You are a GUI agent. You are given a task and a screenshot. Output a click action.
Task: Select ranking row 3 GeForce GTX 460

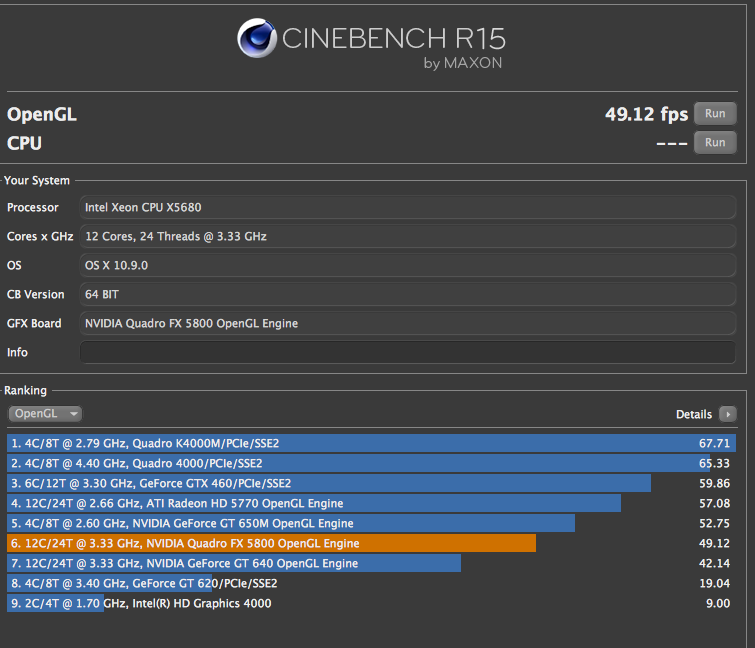[x=371, y=483]
